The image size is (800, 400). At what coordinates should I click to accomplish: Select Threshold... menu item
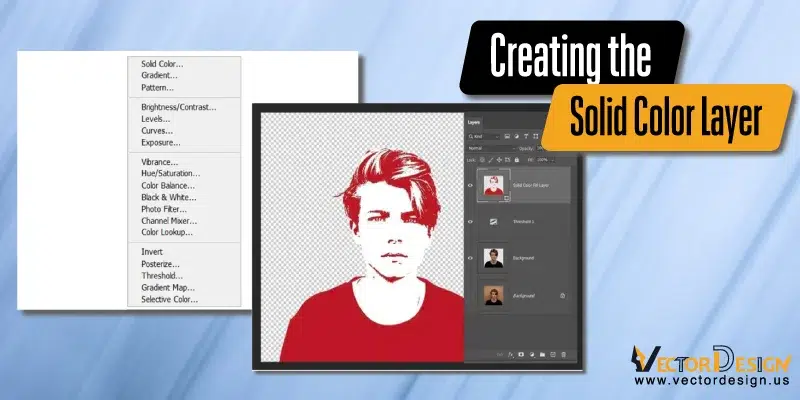[x=162, y=276]
